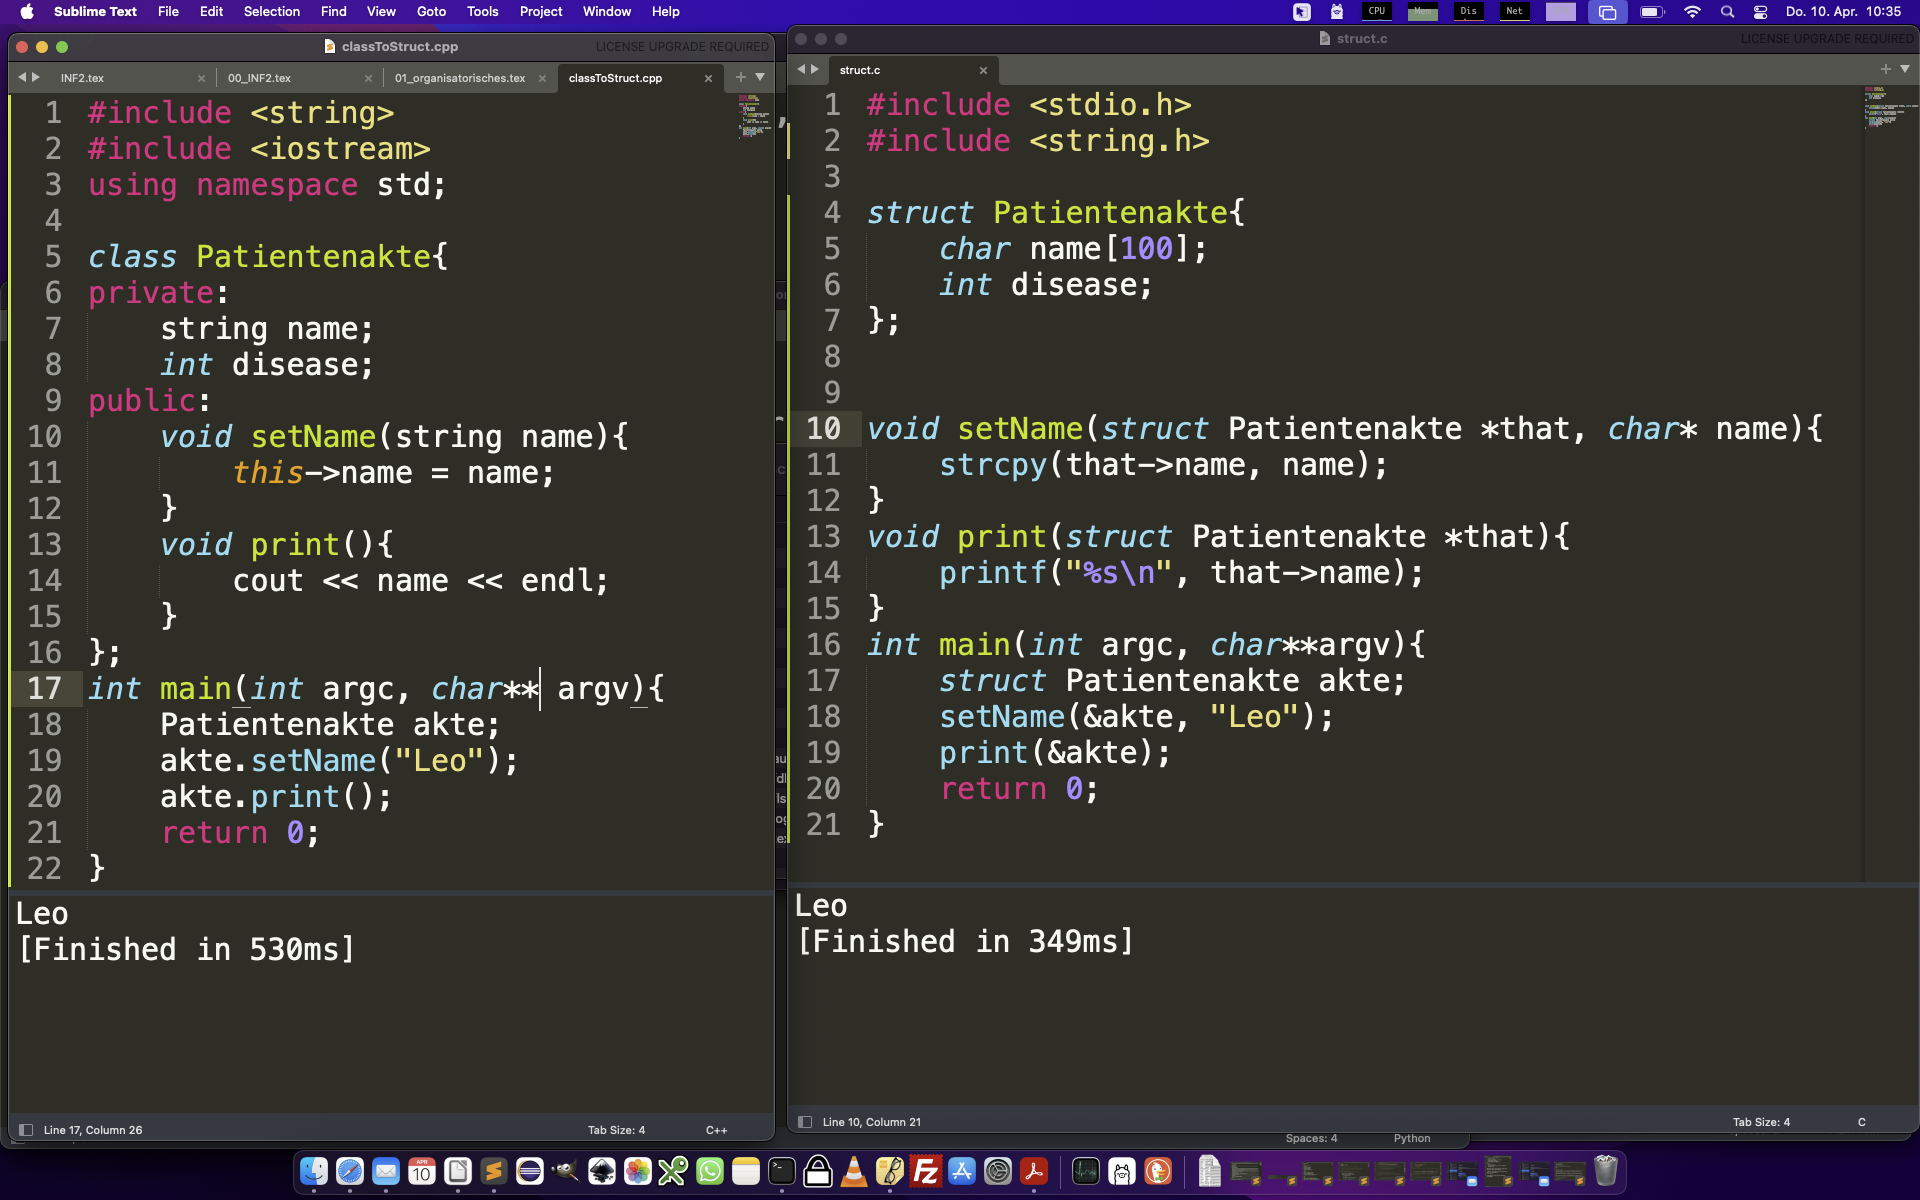The height and width of the screenshot is (1200, 1920).
Task: Launch Terminal from the Dock
Action: 782,1170
